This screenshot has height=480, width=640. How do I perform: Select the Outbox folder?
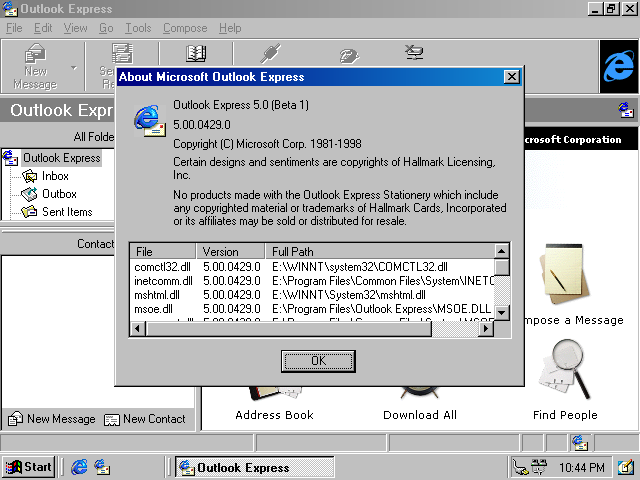point(59,194)
